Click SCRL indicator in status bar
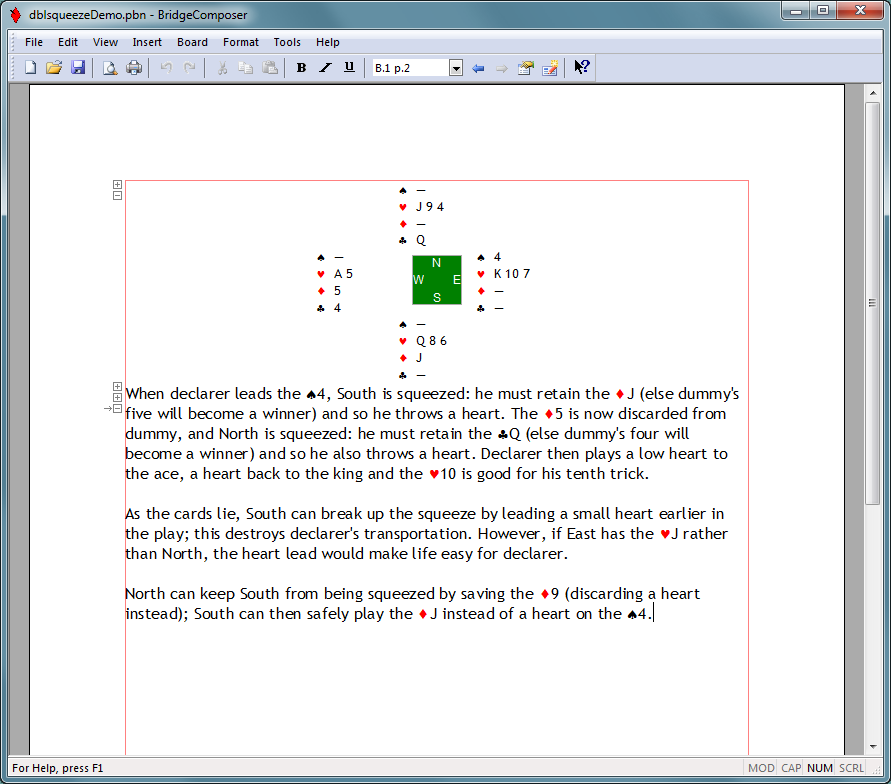The height and width of the screenshot is (784, 891). (851, 768)
